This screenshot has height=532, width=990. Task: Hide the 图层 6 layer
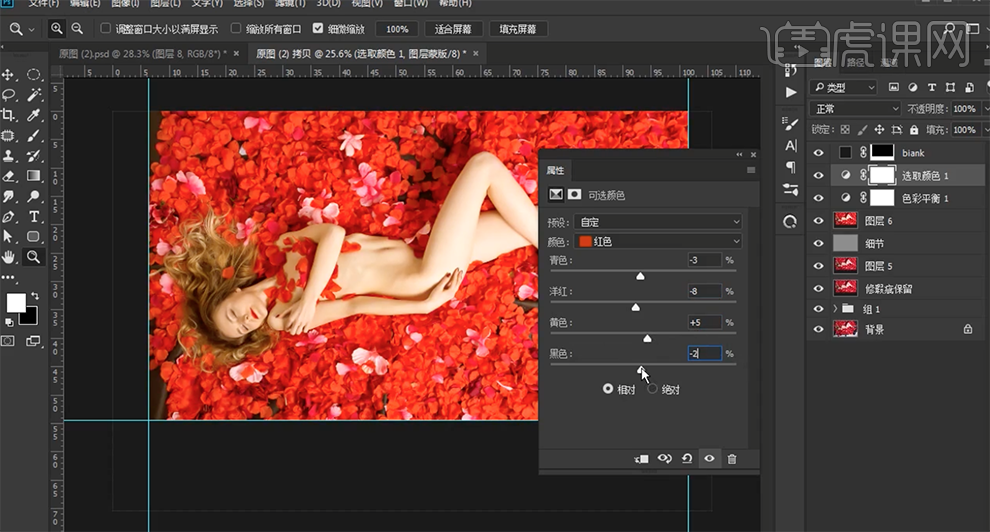tap(819, 220)
